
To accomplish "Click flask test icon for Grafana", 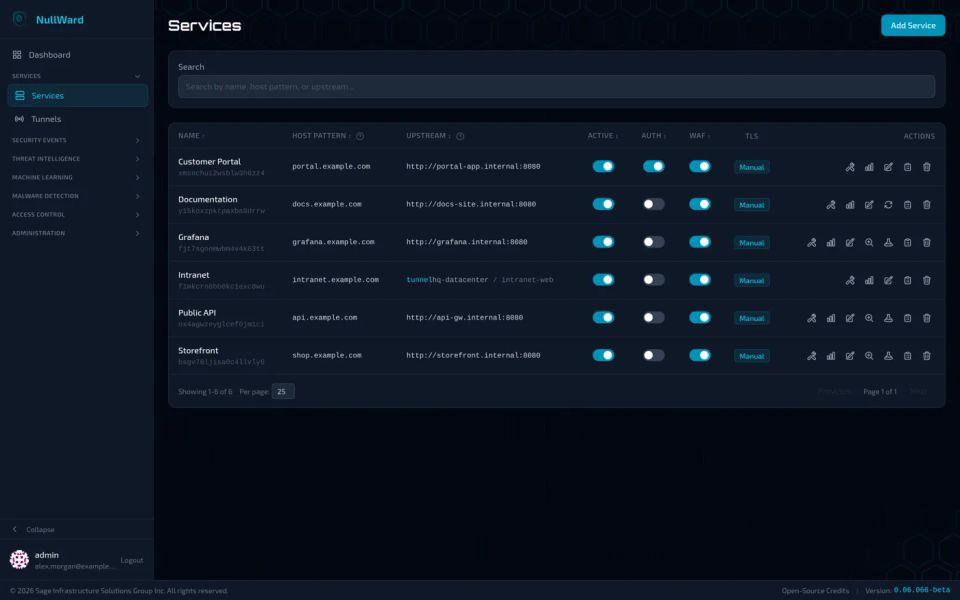I will click(x=888, y=242).
